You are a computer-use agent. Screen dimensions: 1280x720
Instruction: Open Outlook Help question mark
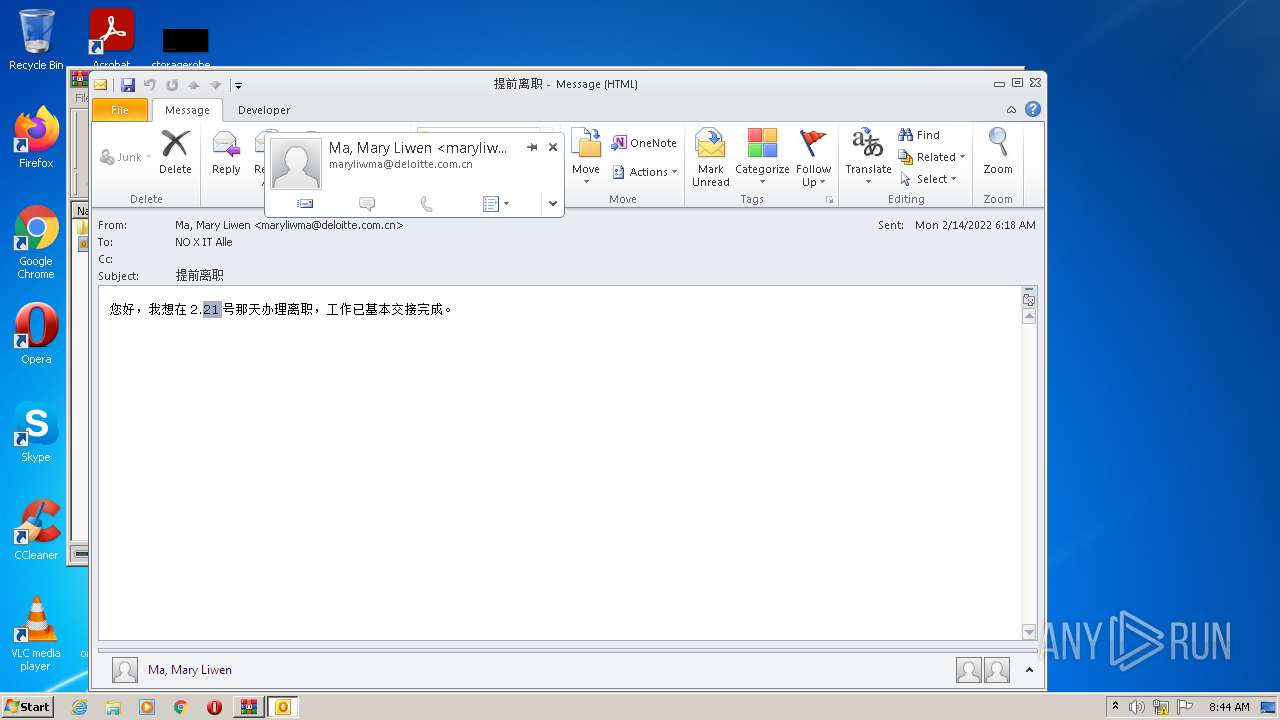tap(1033, 109)
